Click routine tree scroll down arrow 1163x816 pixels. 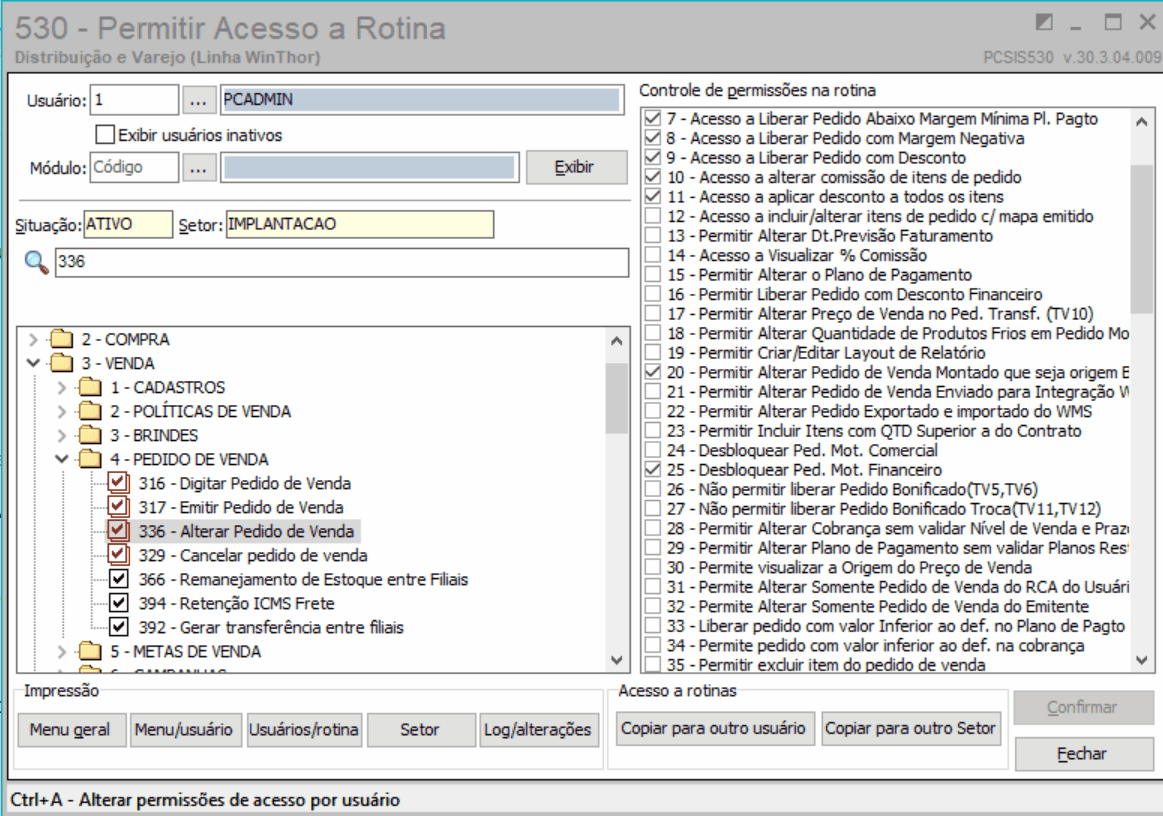[616, 659]
